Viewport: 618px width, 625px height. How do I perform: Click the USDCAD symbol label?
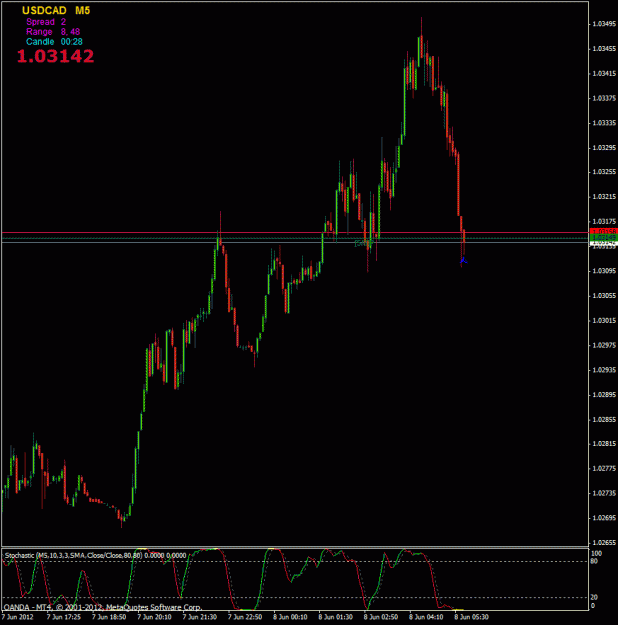pyautogui.click(x=44, y=11)
